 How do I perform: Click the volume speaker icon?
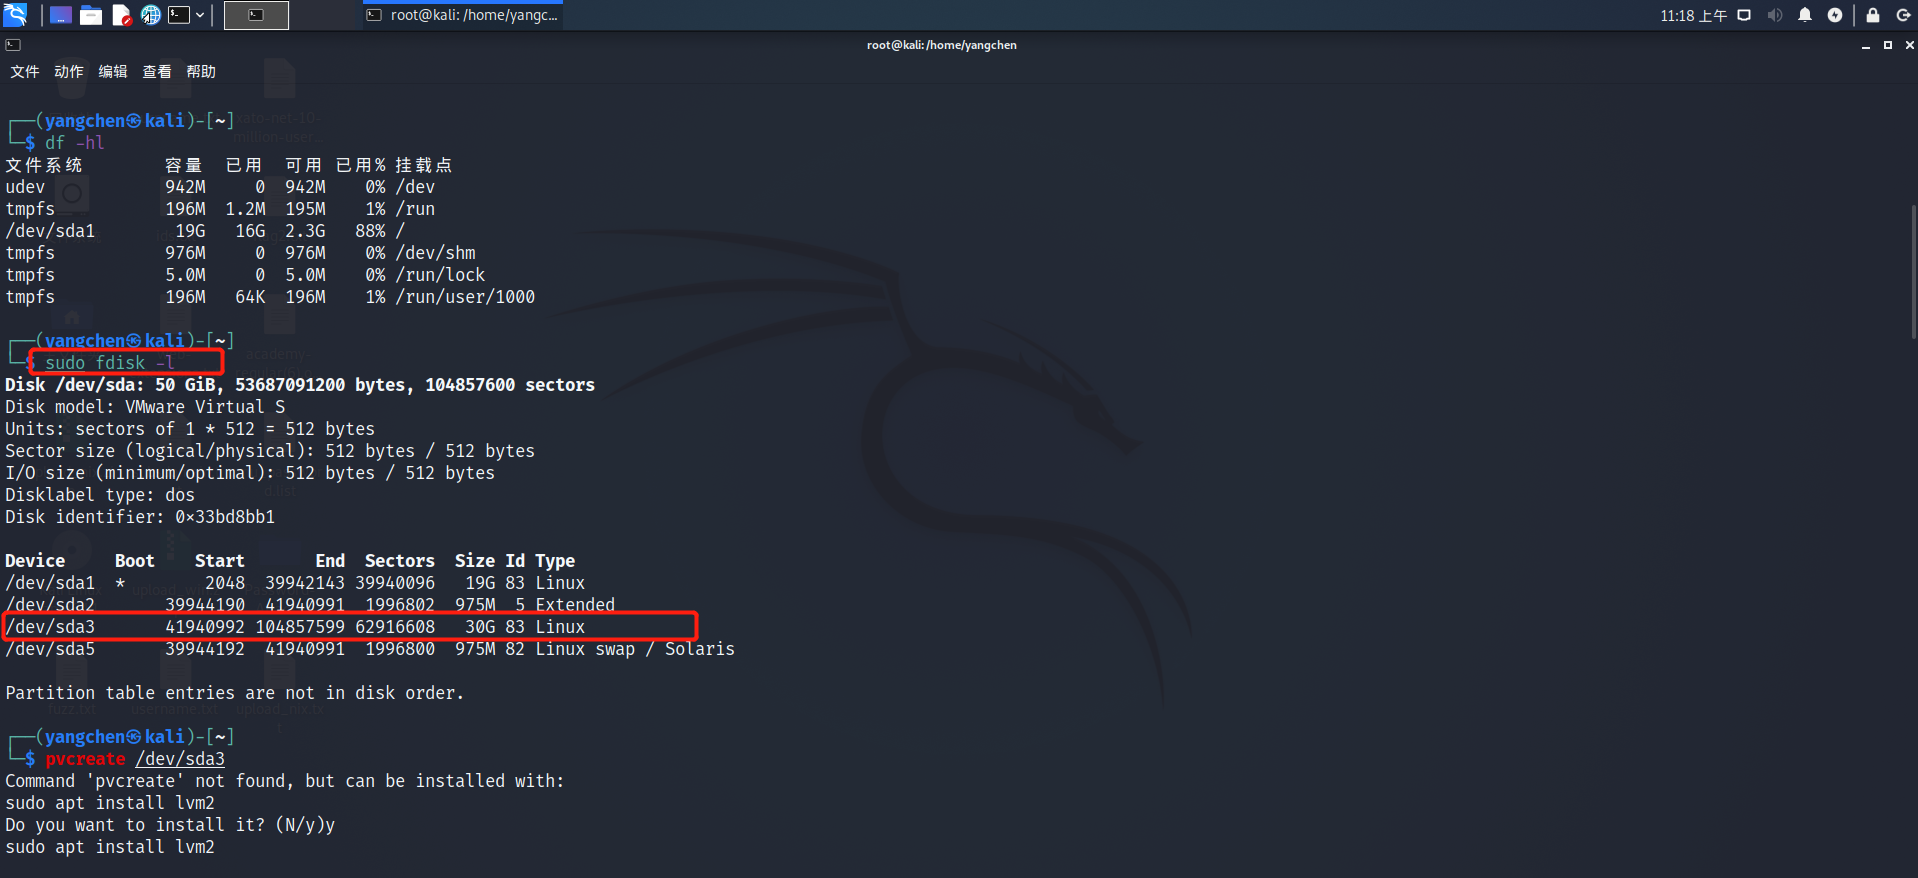pos(1775,15)
